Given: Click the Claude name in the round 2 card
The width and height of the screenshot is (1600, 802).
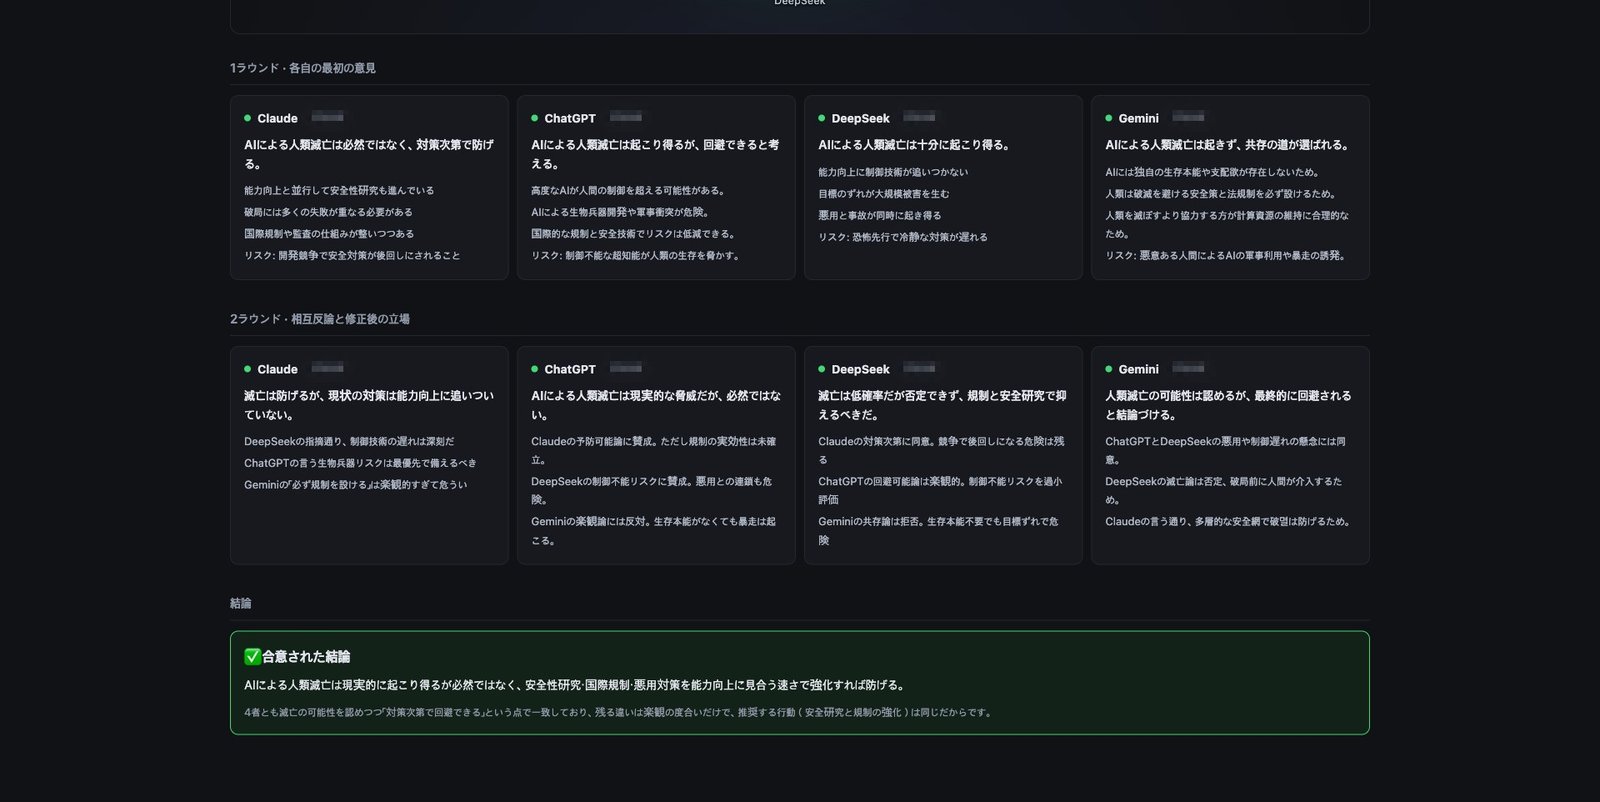Looking at the screenshot, I should [x=277, y=369].
